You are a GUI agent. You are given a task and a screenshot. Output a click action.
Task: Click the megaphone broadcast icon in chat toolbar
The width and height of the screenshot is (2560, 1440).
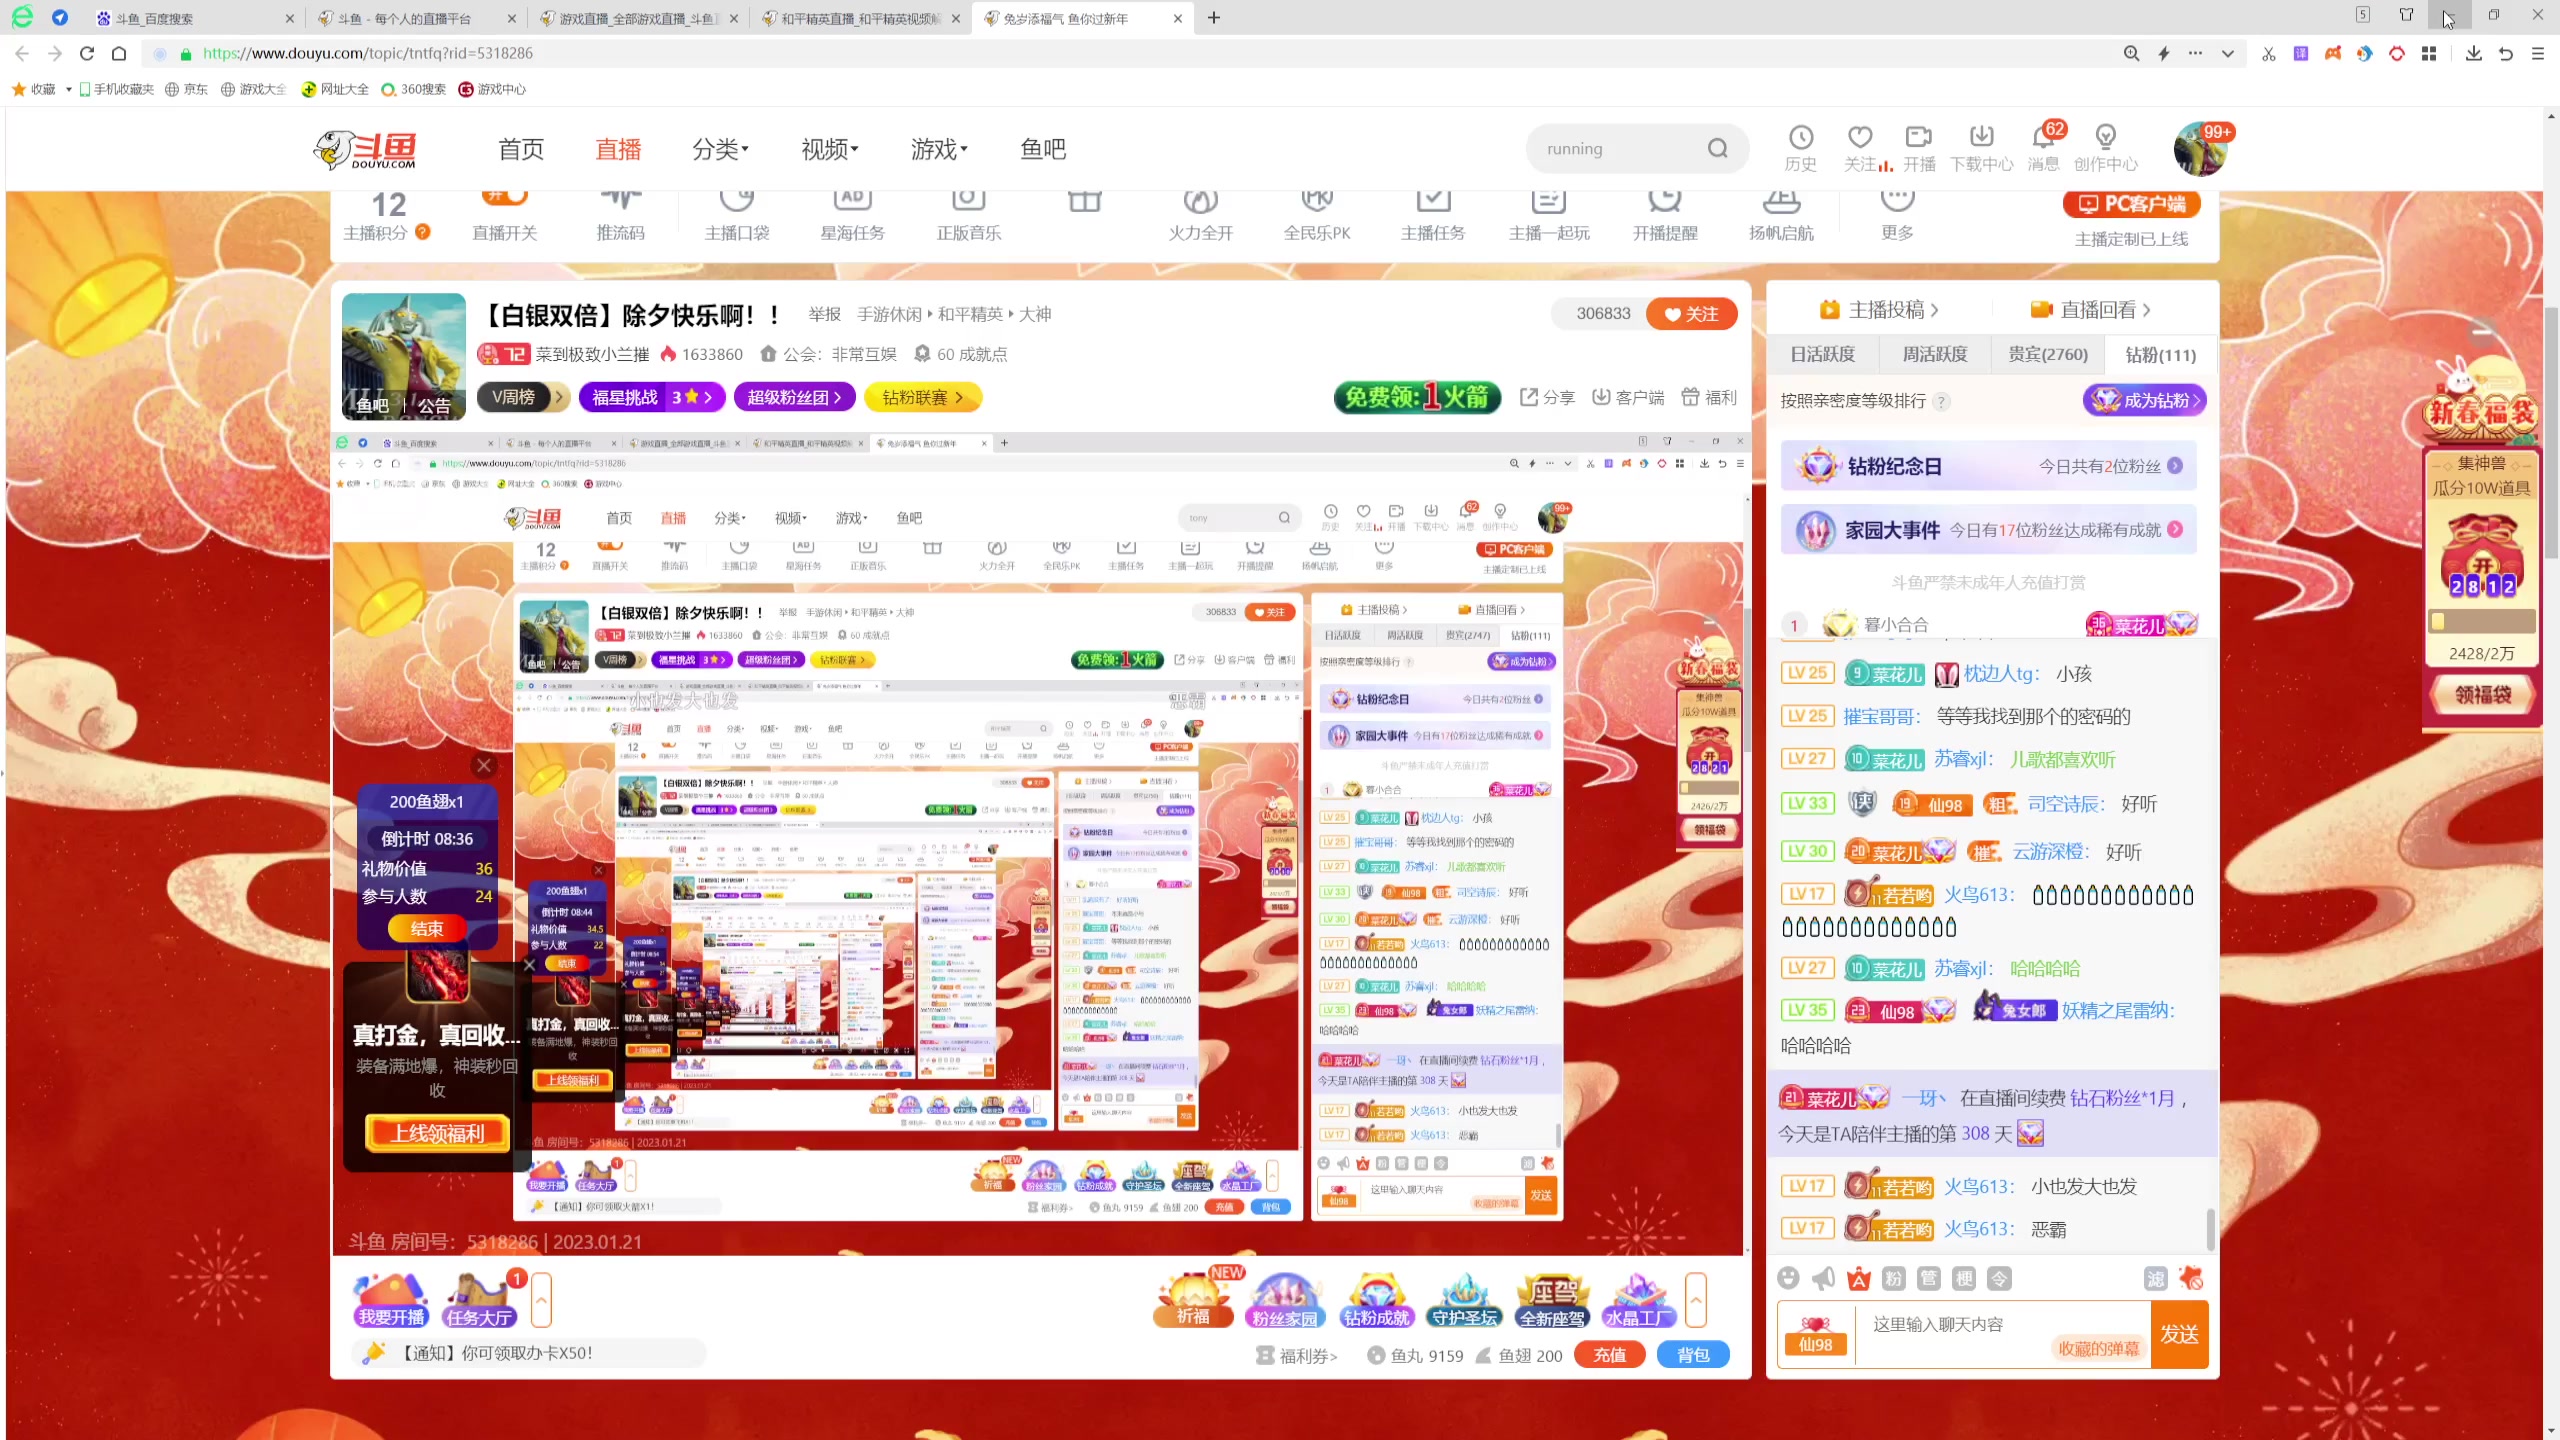(x=1824, y=1278)
